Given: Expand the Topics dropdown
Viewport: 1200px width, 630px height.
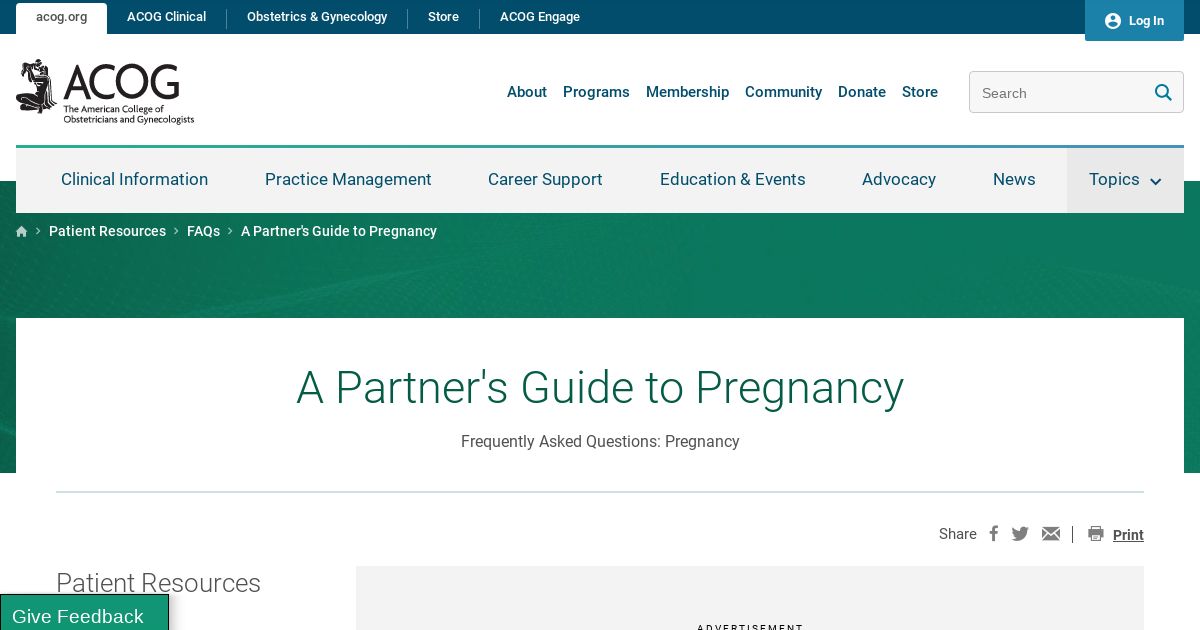Looking at the screenshot, I should click(x=1125, y=180).
